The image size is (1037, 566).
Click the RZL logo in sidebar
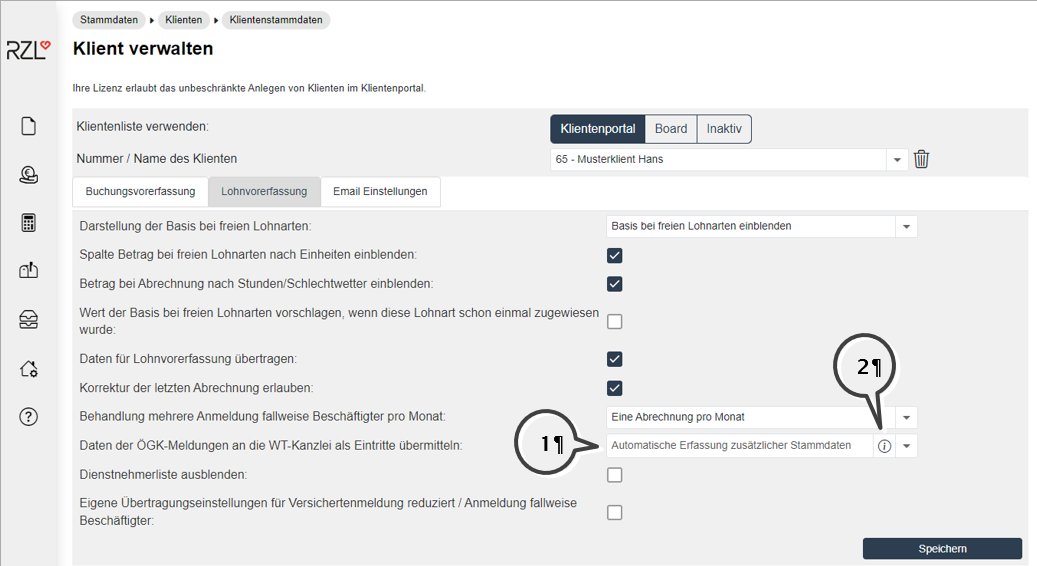click(28, 50)
